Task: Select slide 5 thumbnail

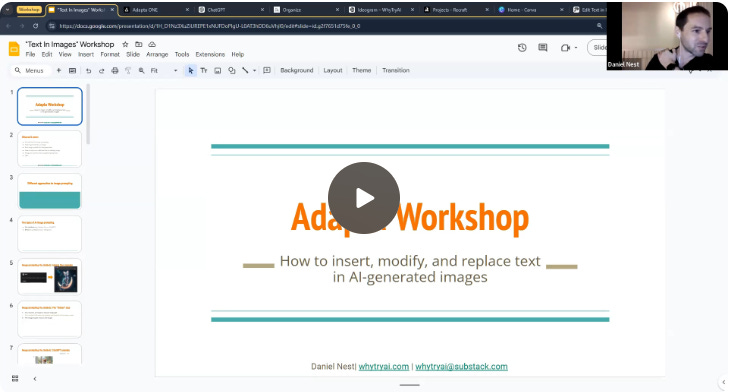Action: 50,277
